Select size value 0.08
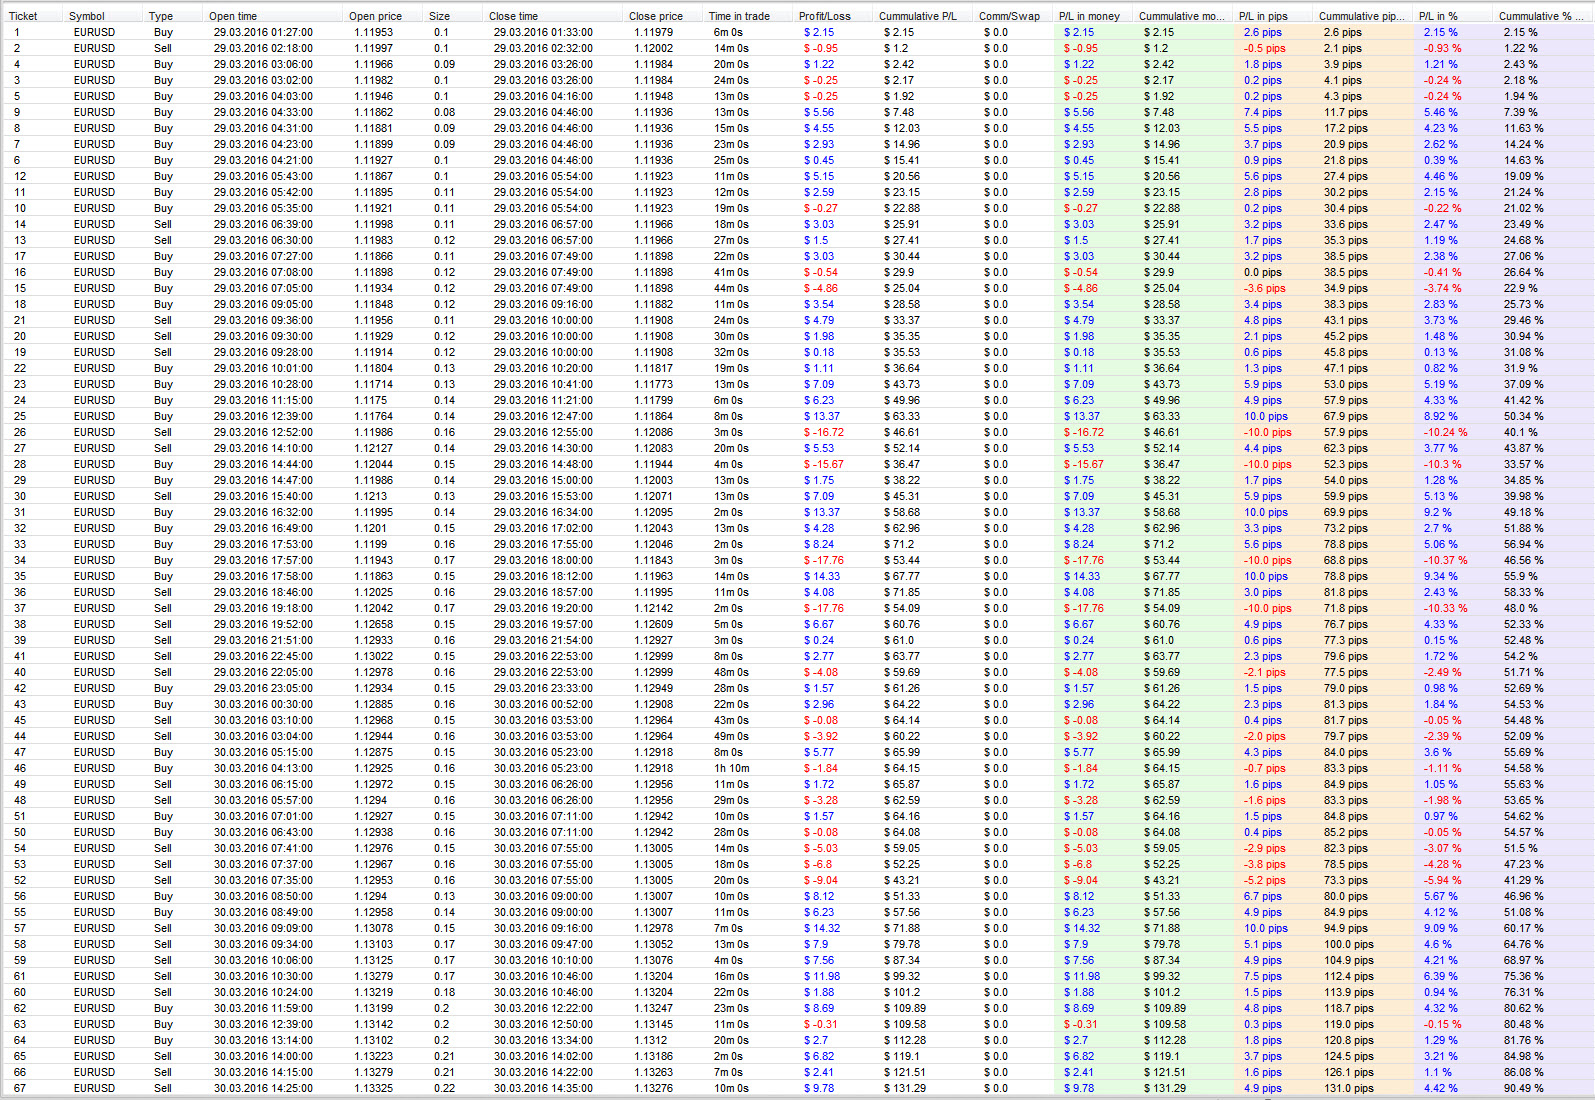Screen dimensions: 1595x1100 pos(444,112)
